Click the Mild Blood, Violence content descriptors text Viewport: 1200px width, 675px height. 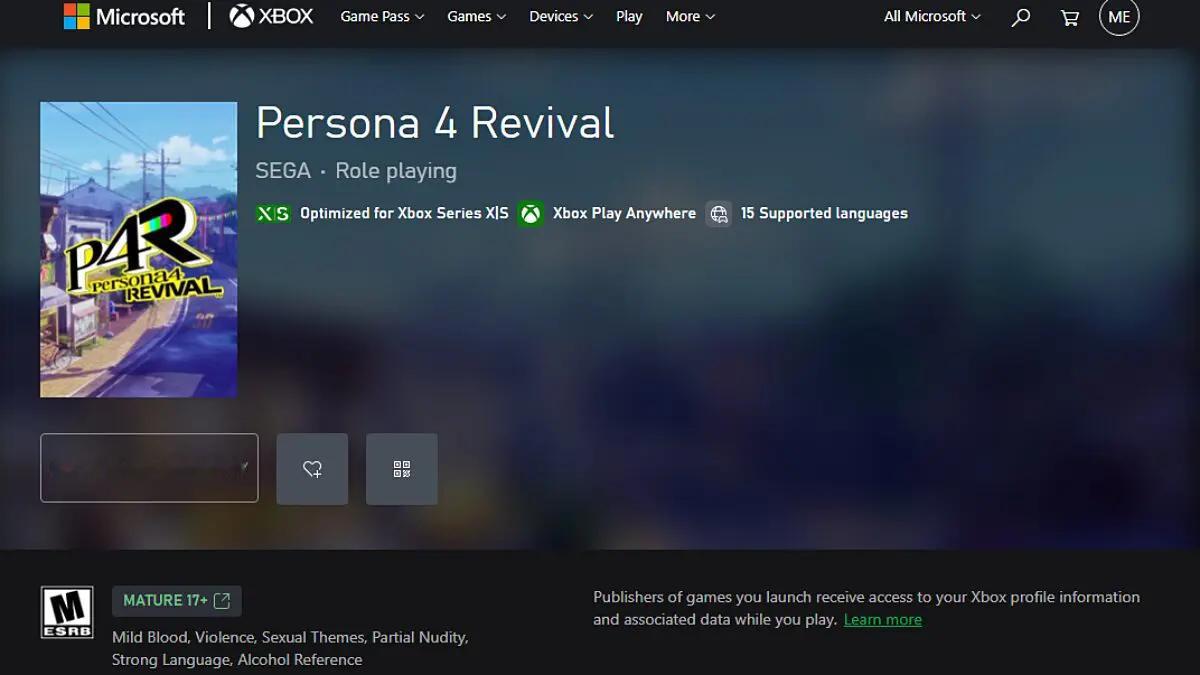coord(290,637)
